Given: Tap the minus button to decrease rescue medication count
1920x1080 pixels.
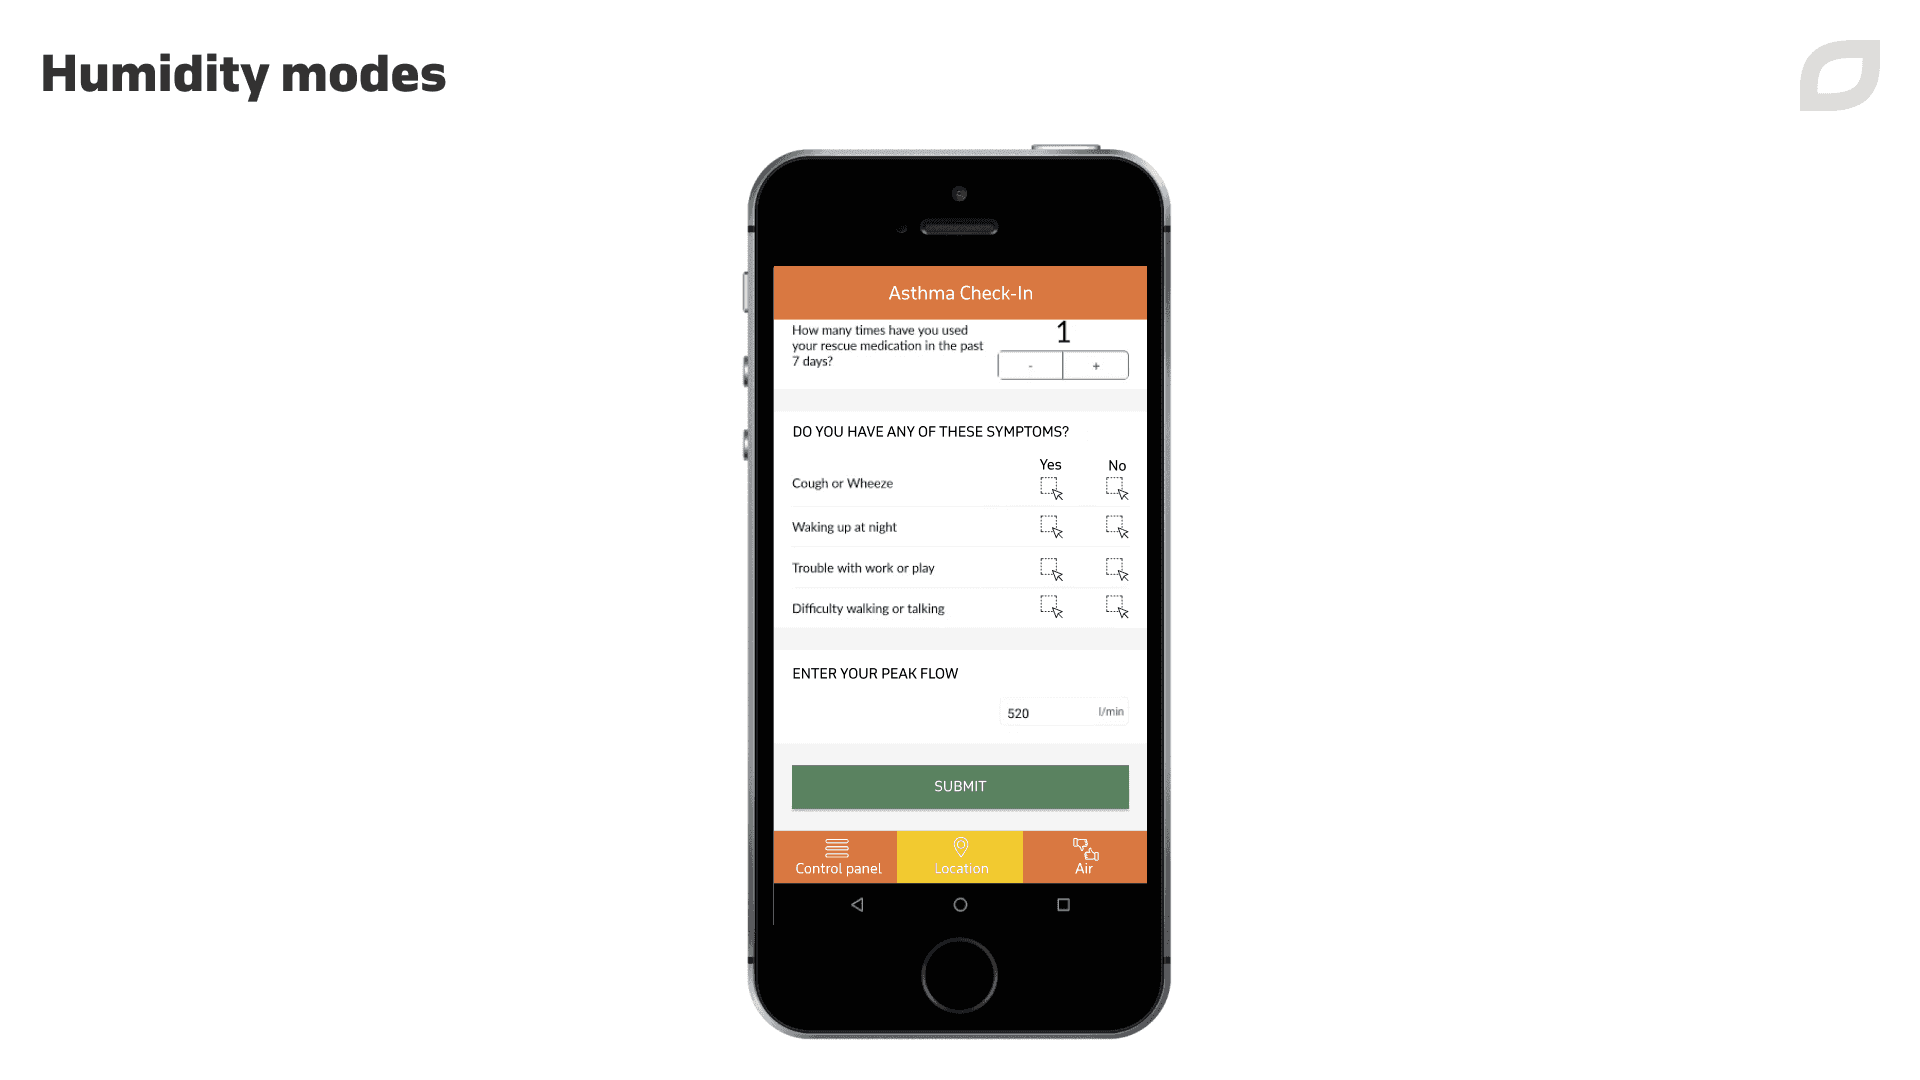Looking at the screenshot, I should click(1031, 365).
